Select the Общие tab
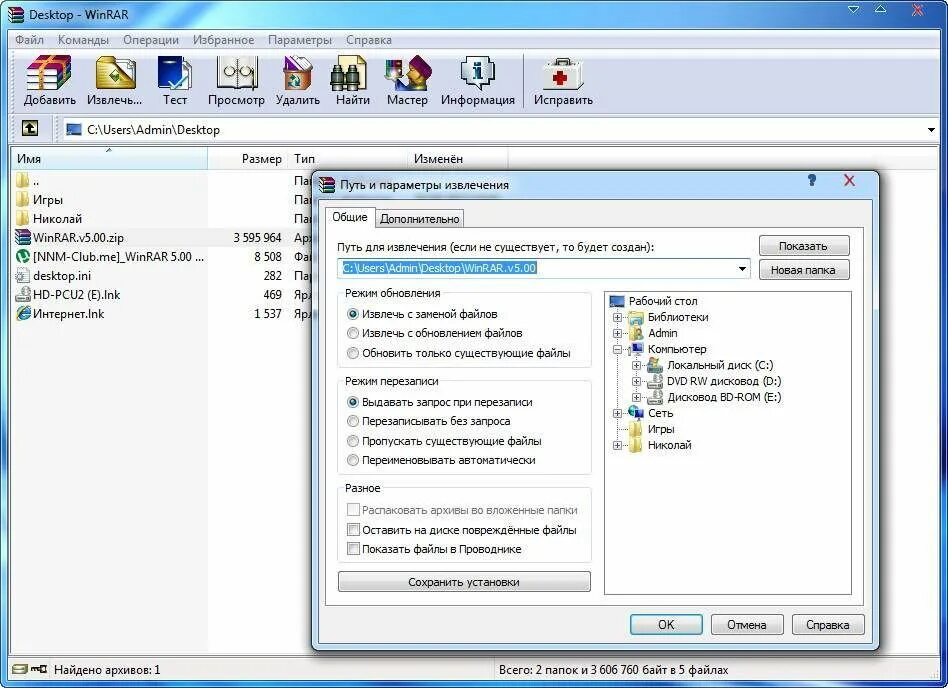This screenshot has height=688, width=948. pos(349,217)
